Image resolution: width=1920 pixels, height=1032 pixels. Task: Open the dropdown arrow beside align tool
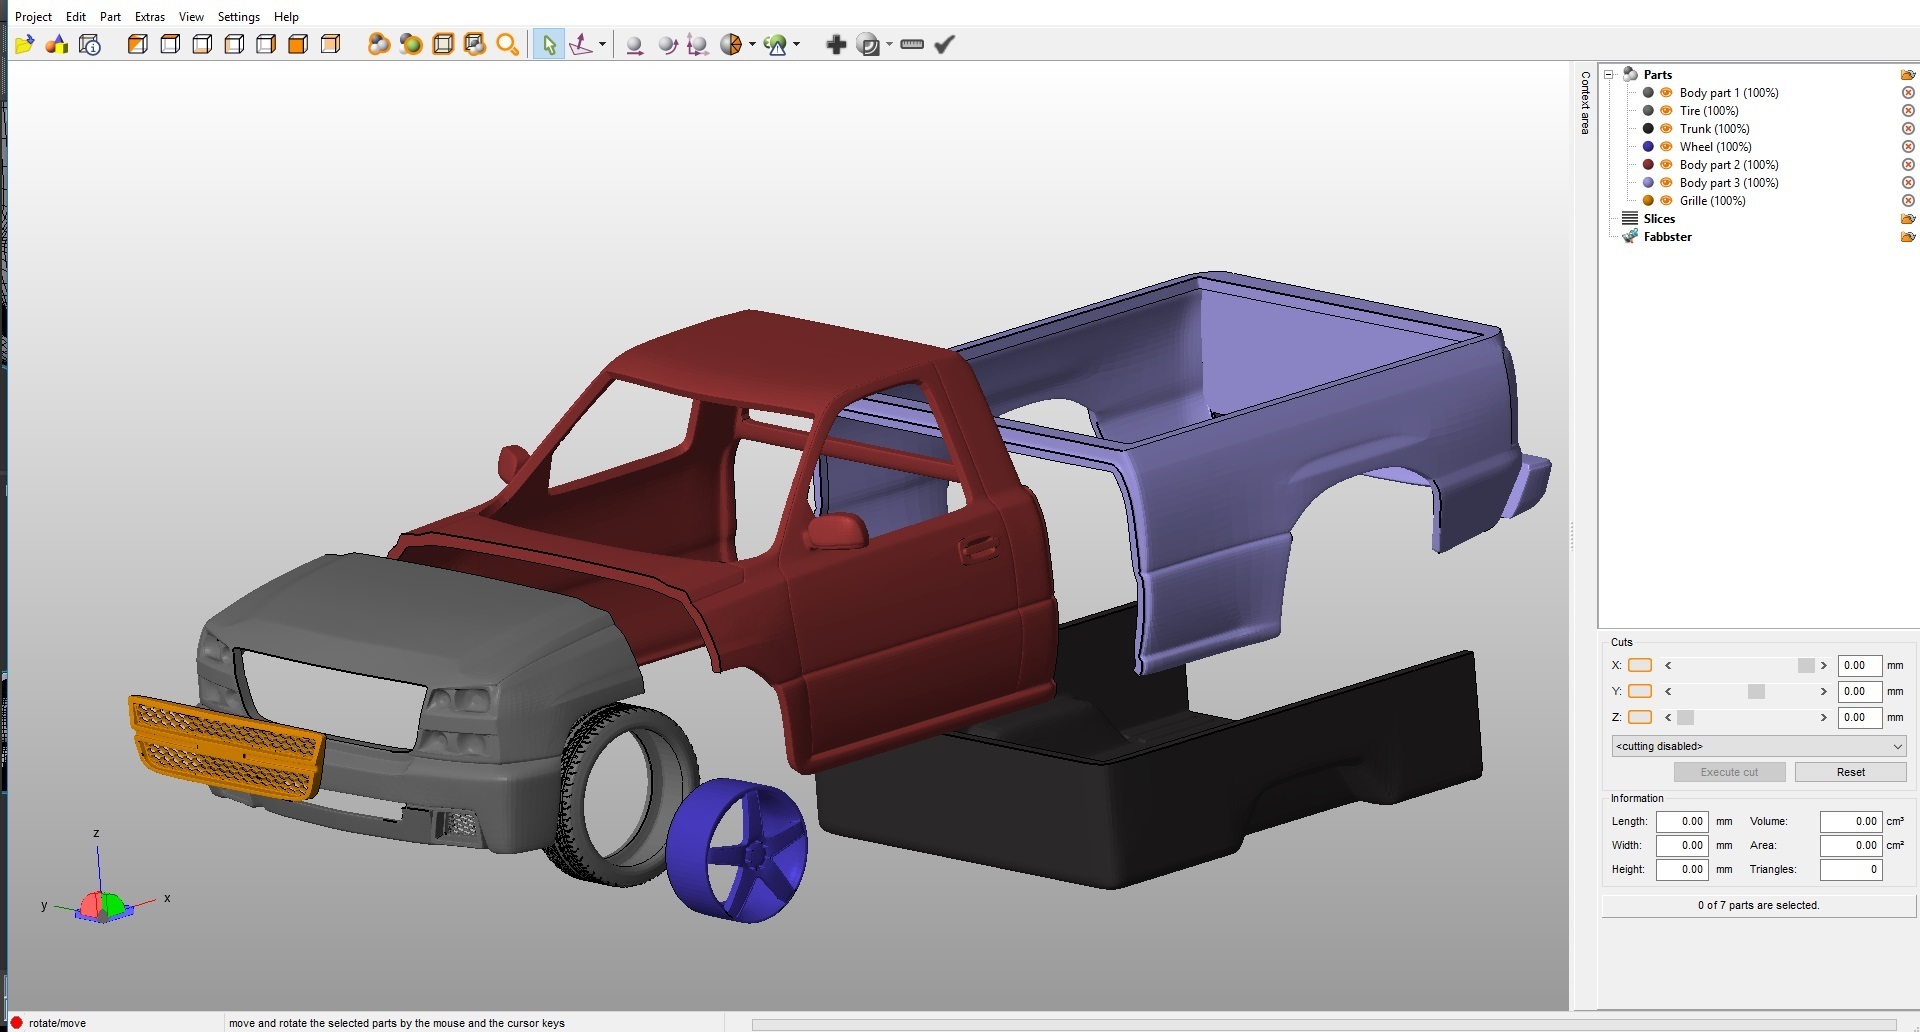point(602,44)
